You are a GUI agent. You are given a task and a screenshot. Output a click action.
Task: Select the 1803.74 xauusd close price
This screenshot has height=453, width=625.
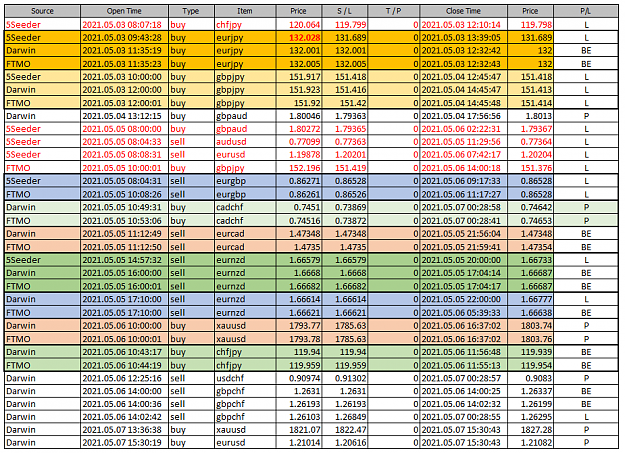point(530,326)
